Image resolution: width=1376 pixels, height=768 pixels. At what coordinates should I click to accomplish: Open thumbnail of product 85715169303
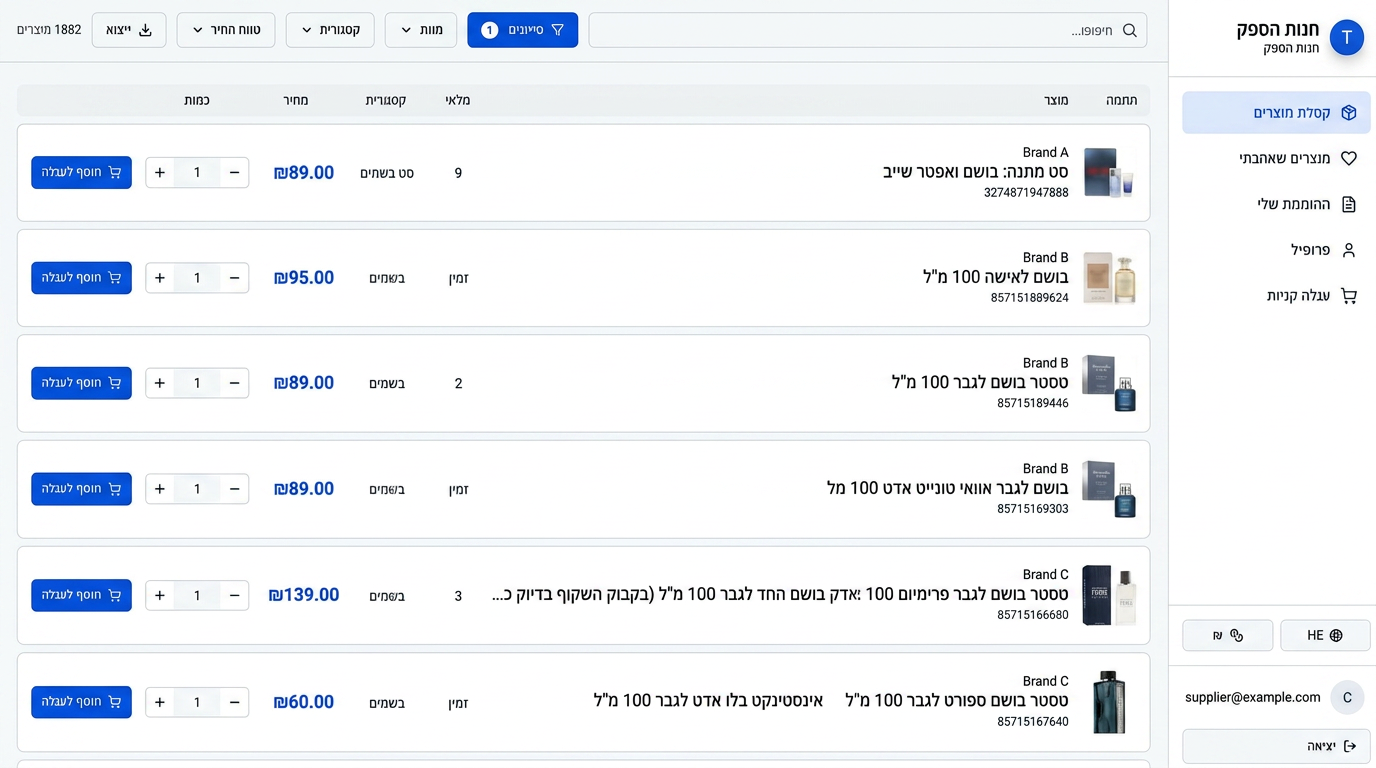1109,489
